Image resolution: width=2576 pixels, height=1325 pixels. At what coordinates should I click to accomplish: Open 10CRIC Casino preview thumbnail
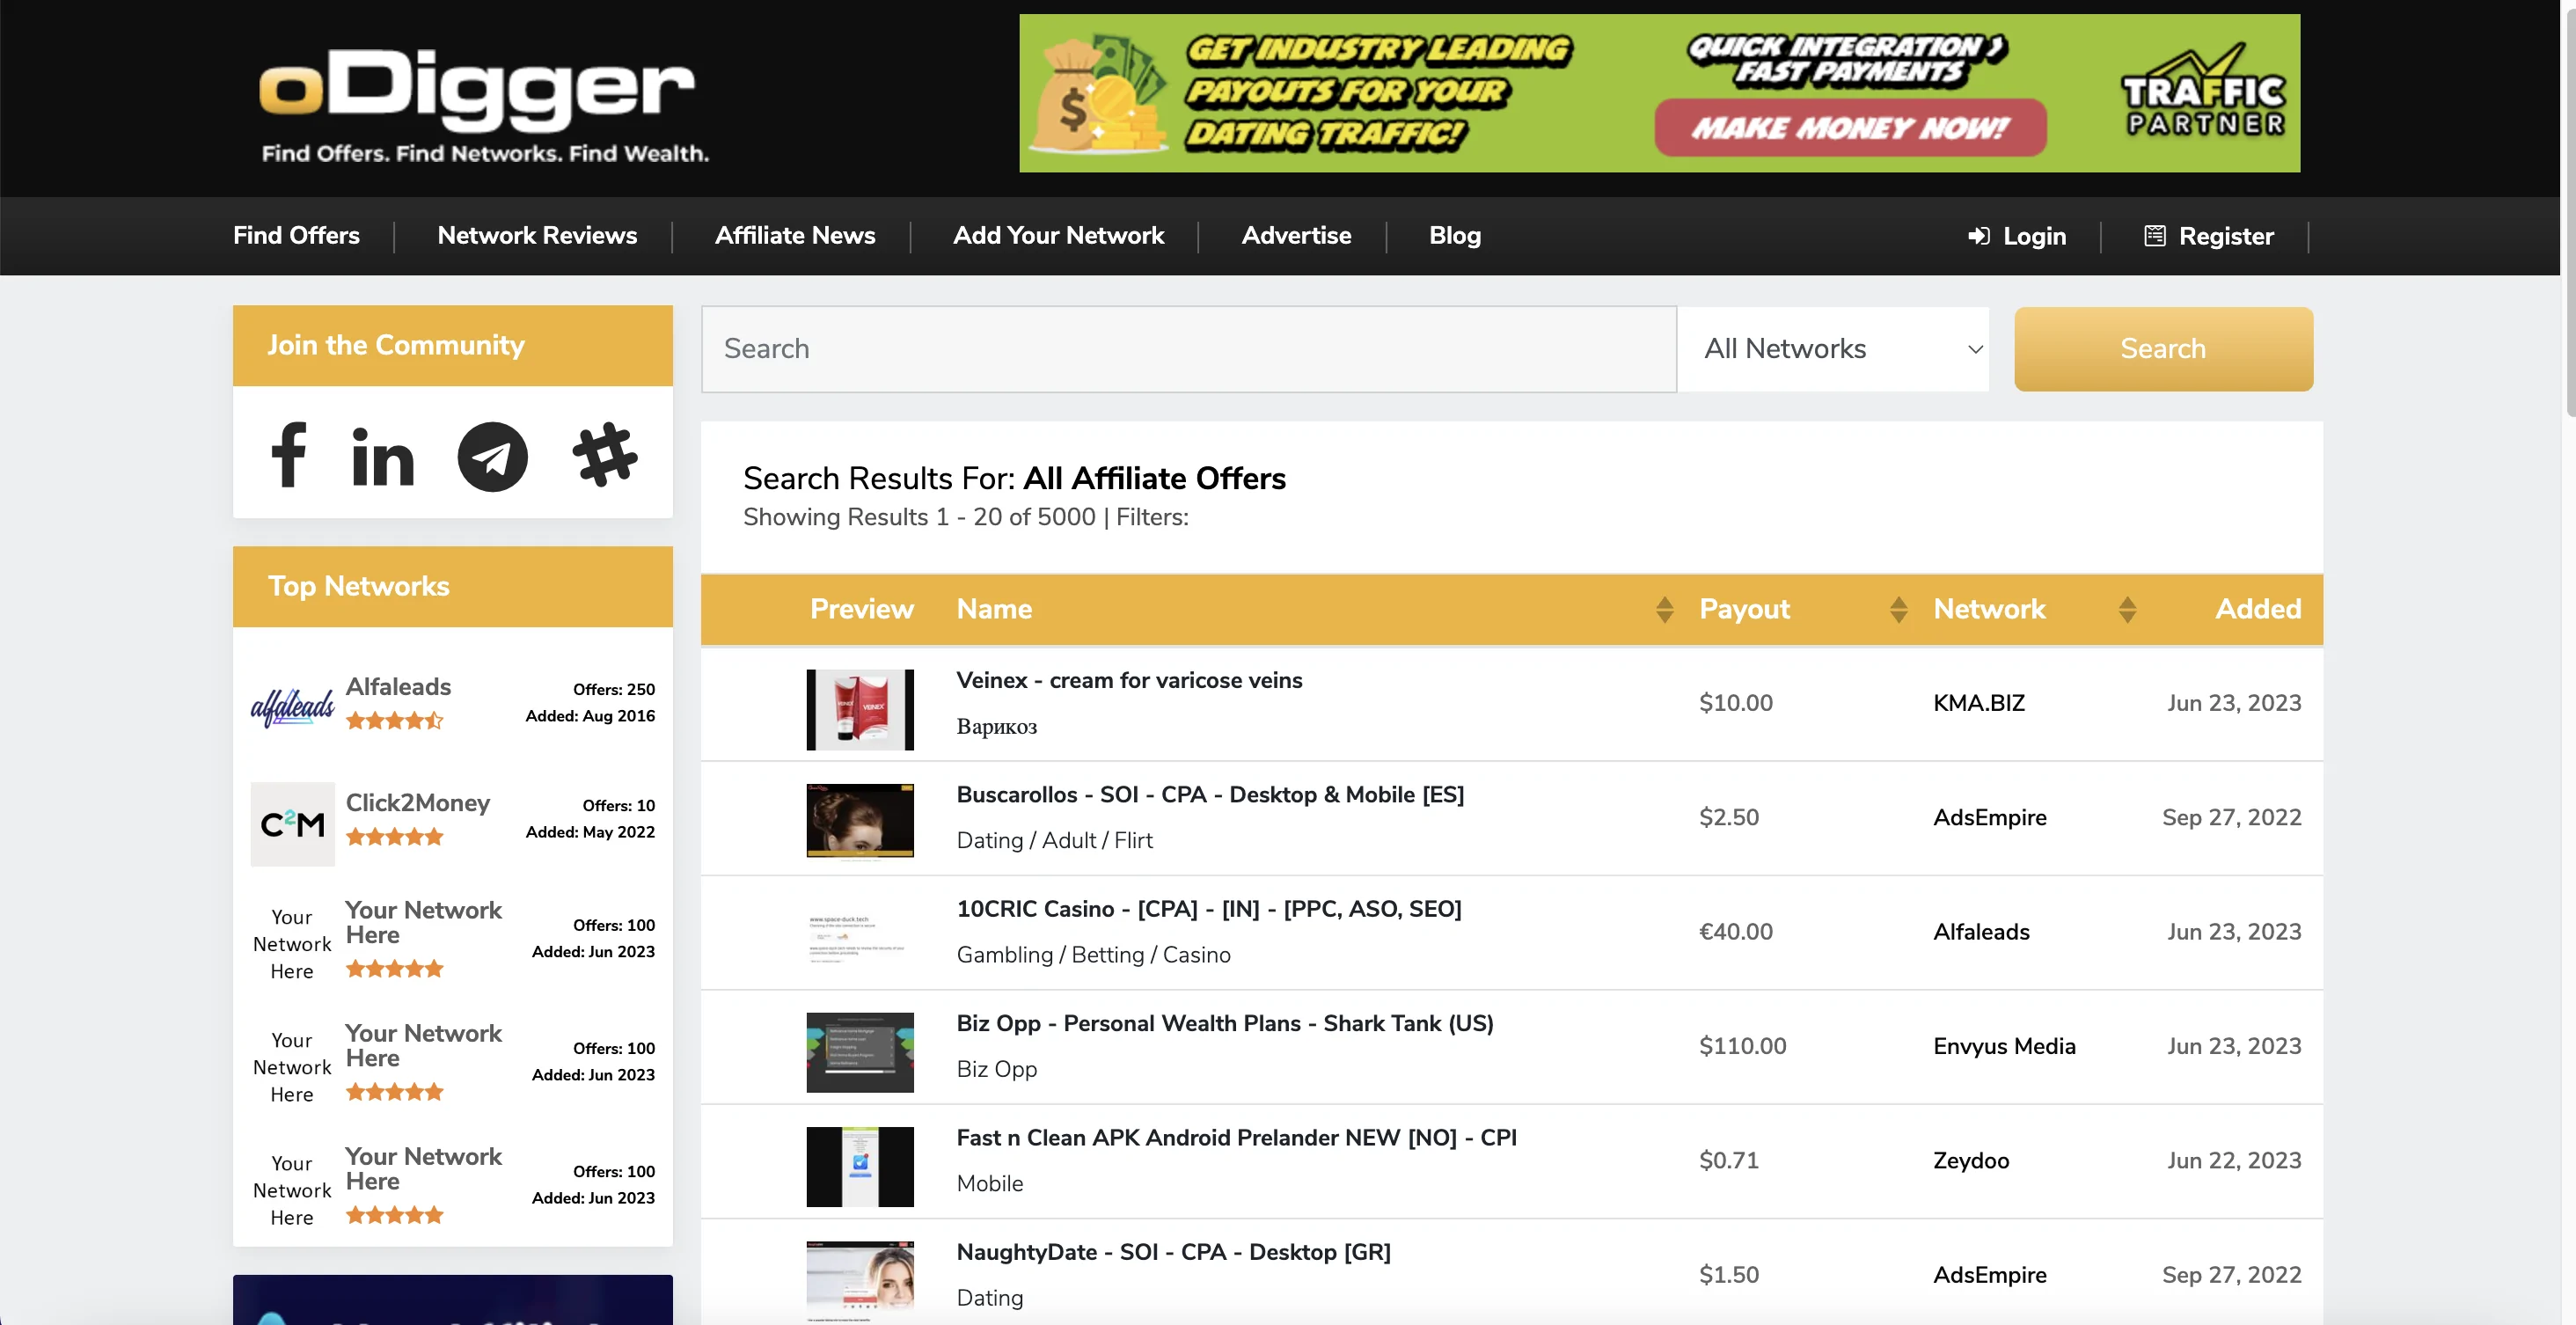860,938
